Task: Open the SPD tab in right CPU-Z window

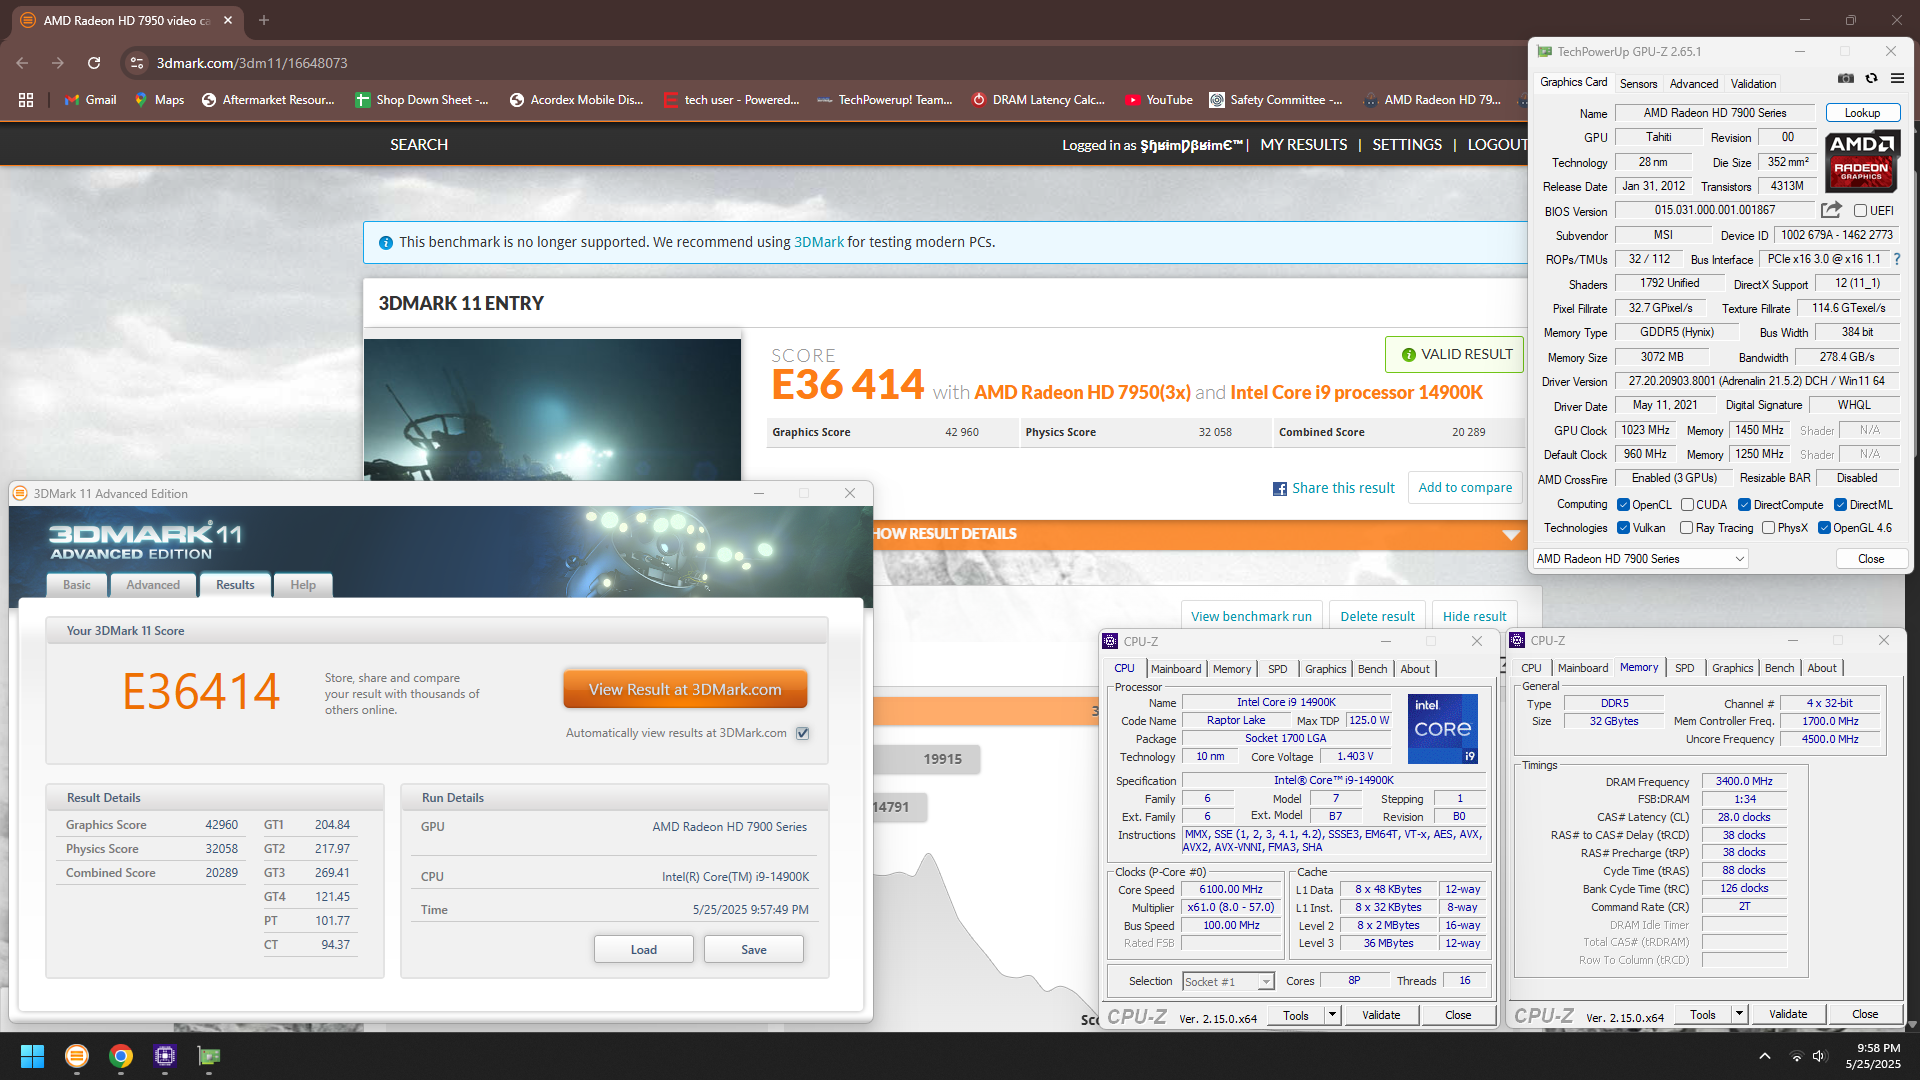Action: pyautogui.click(x=1685, y=668)
